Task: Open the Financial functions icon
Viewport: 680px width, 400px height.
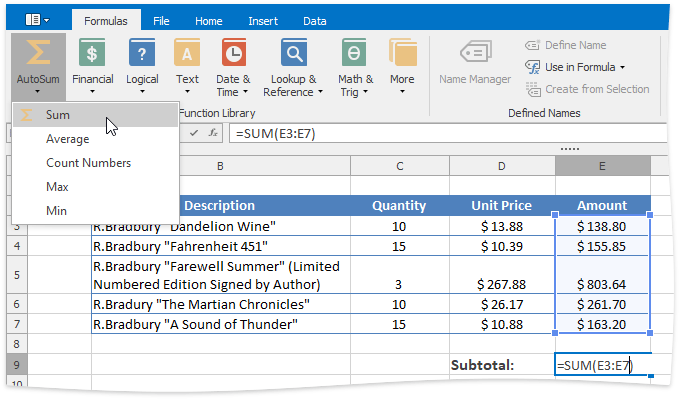Action: click(92, 53)
